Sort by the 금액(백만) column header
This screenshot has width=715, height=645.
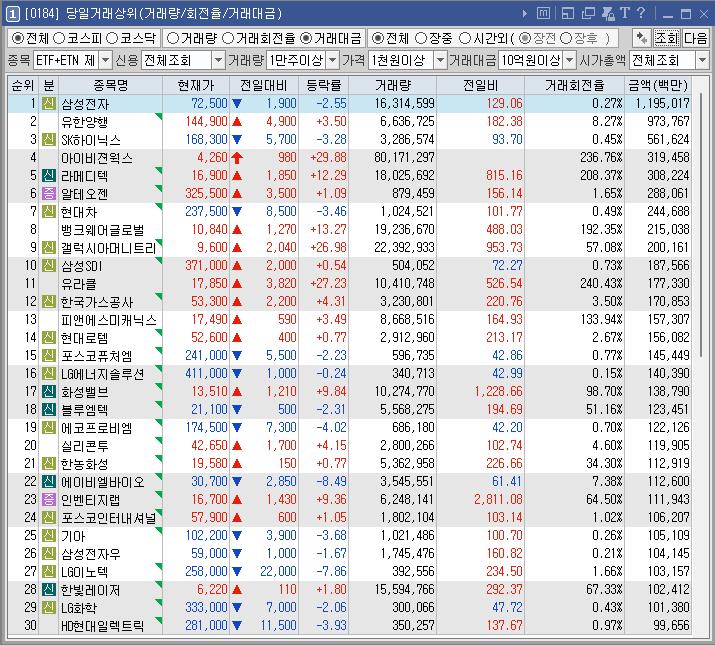pos(658,85)
